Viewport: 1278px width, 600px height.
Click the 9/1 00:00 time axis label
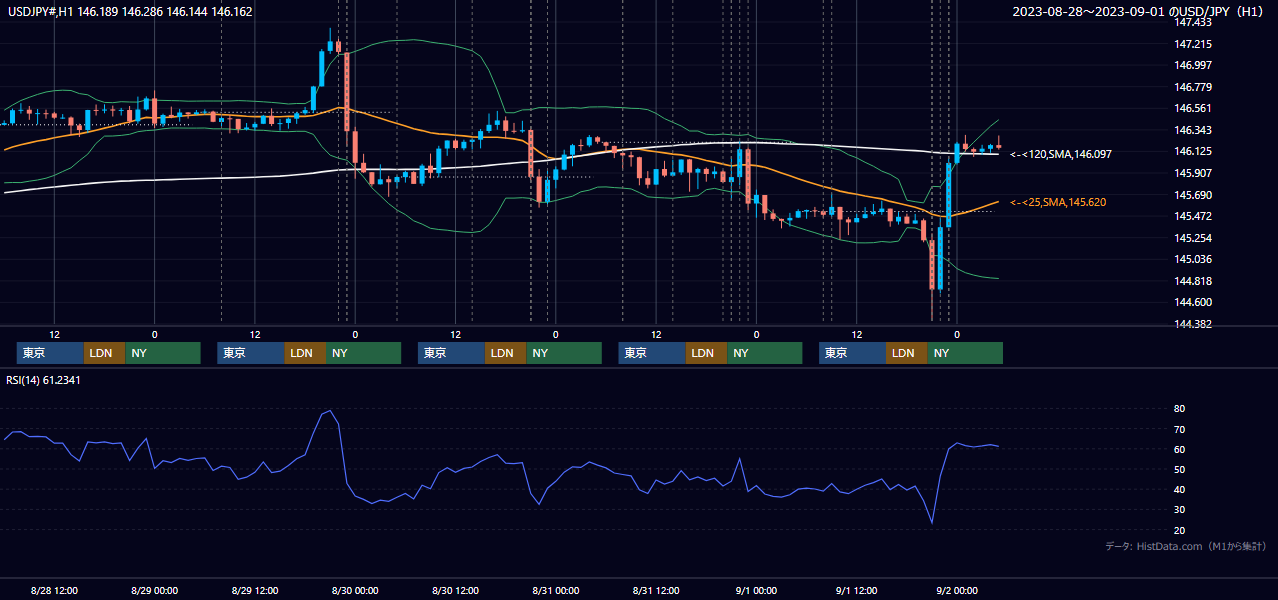click(756, 591)
